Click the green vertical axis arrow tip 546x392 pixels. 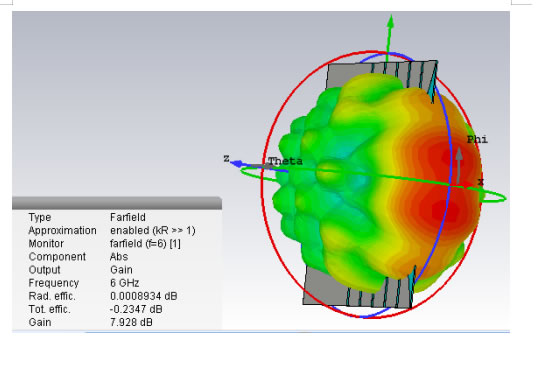(x=390, y=22)
